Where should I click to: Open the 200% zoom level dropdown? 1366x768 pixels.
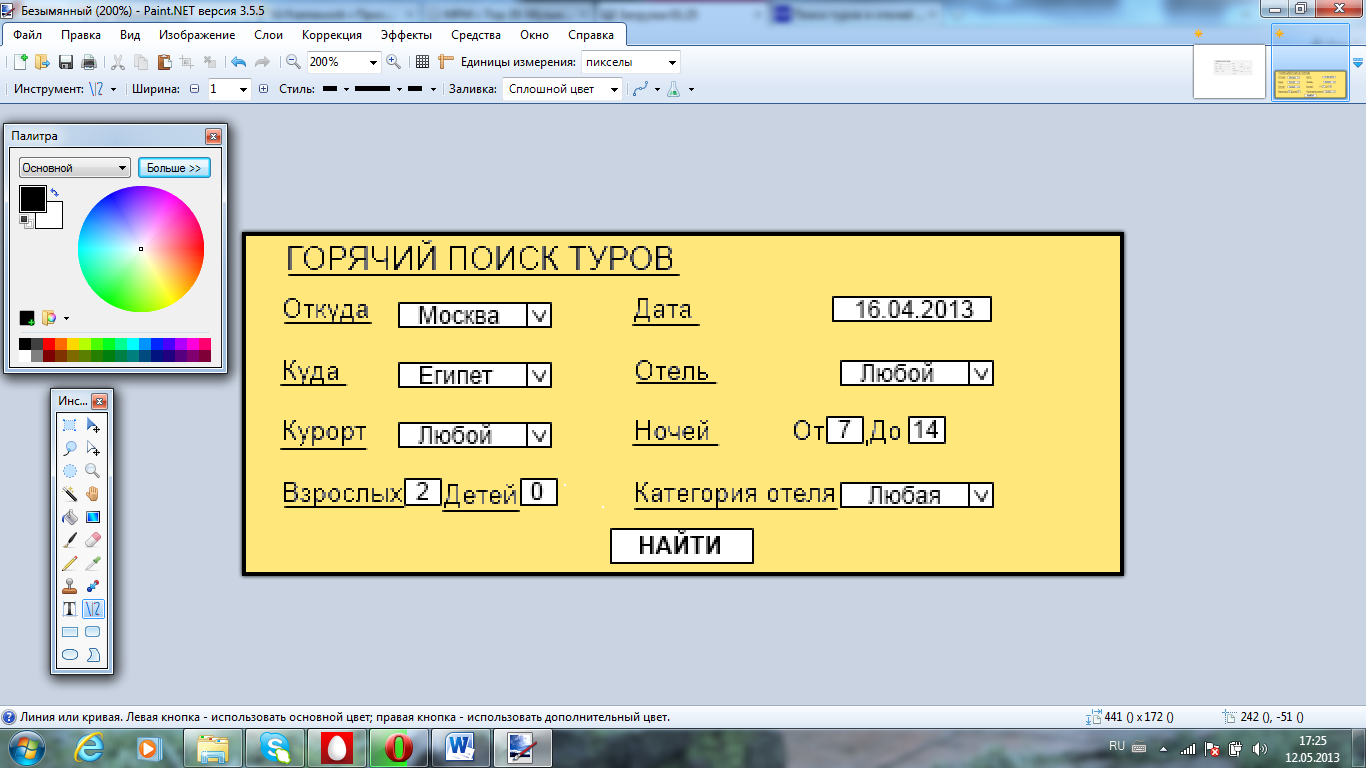pyautogui.click(x=374, y=62)
